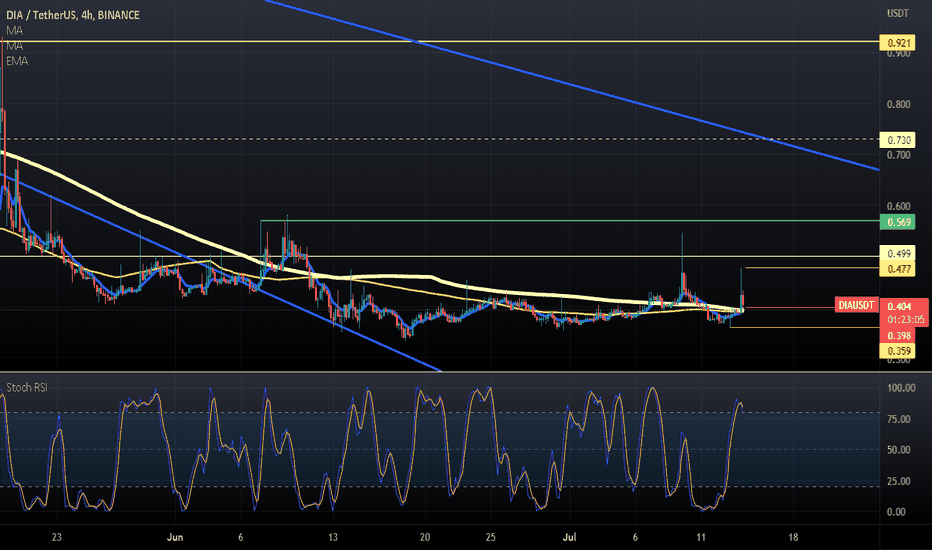Click the 25.00 Stoch RSI scale value
The height and width of the screenshot is (550, 932).
click(898, 481)
